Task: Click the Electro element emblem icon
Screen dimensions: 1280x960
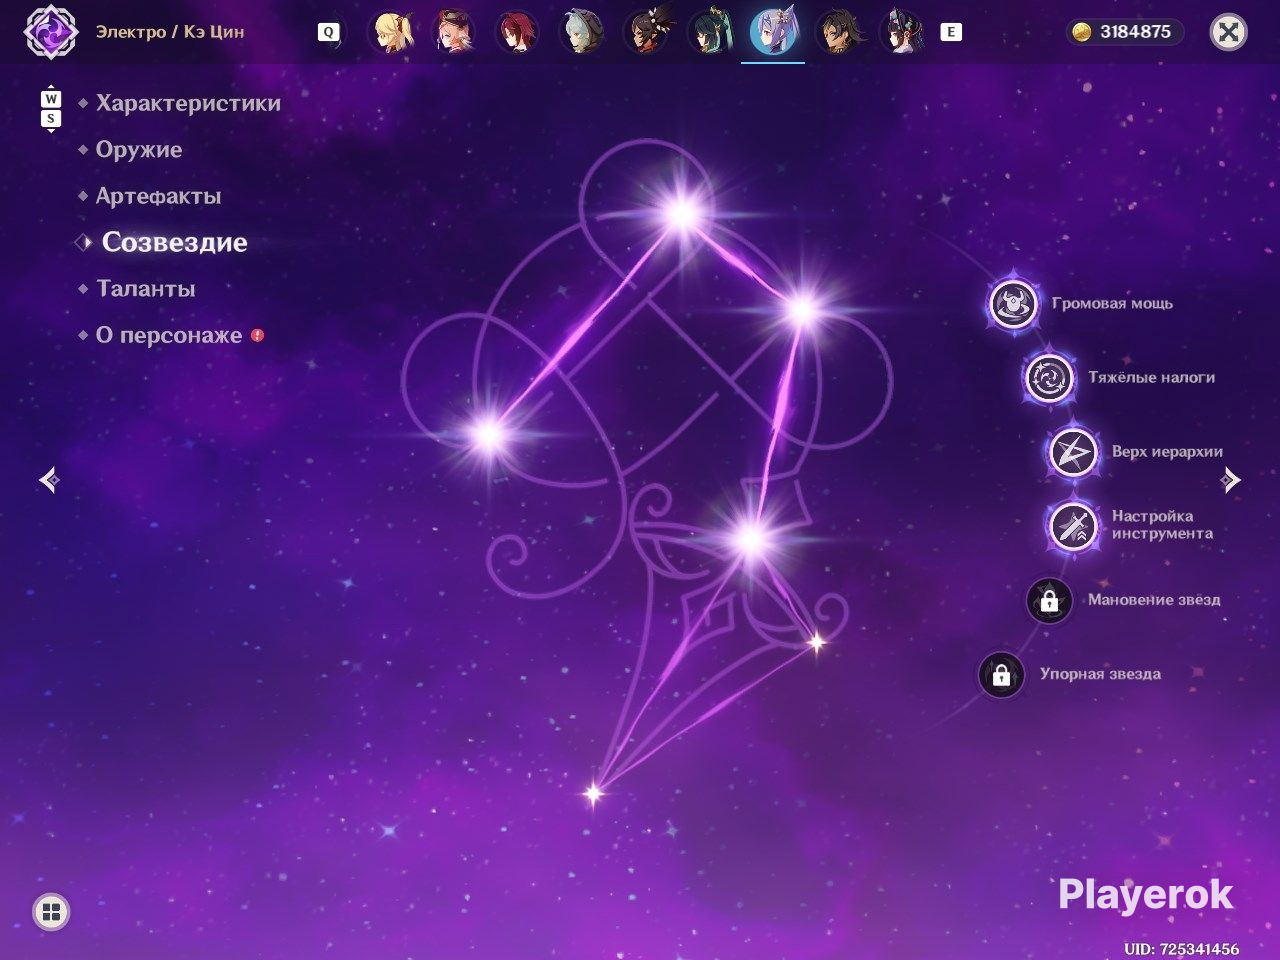Action: [x=50, y=31]
